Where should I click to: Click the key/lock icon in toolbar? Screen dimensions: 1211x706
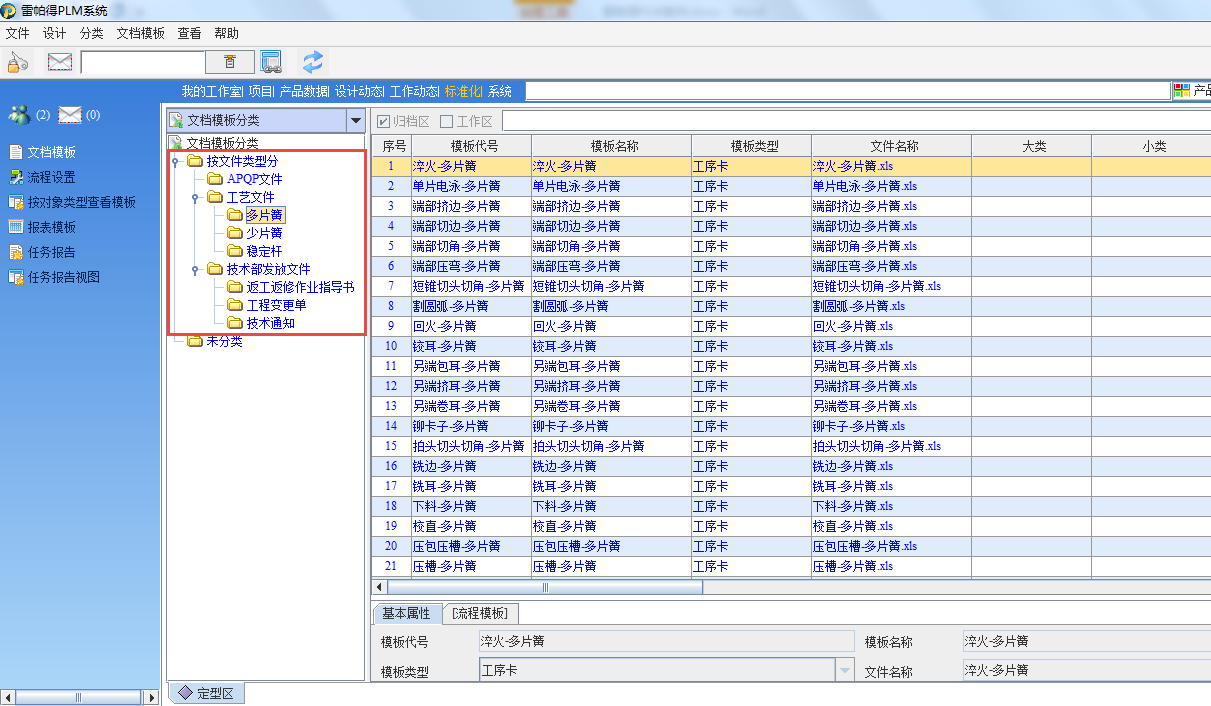click(18, 62)
